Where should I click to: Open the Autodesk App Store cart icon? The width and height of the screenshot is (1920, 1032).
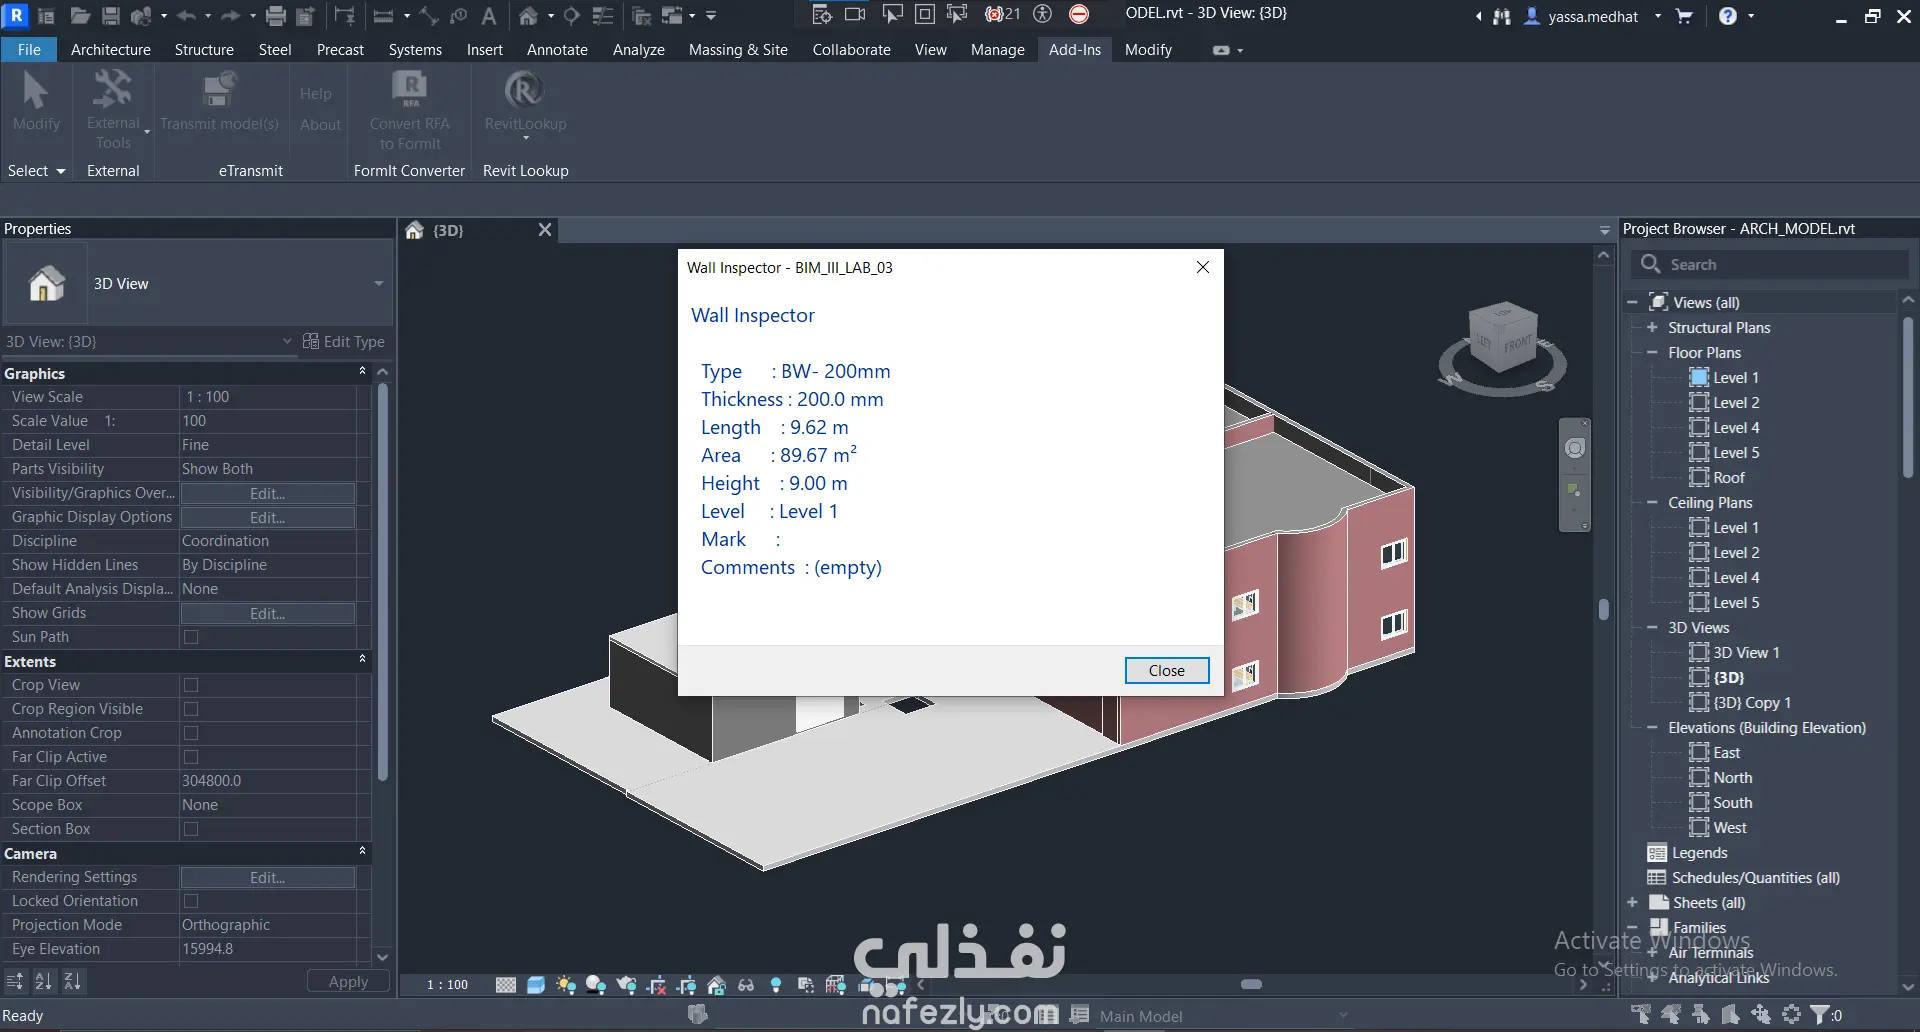pos(1684,15)
